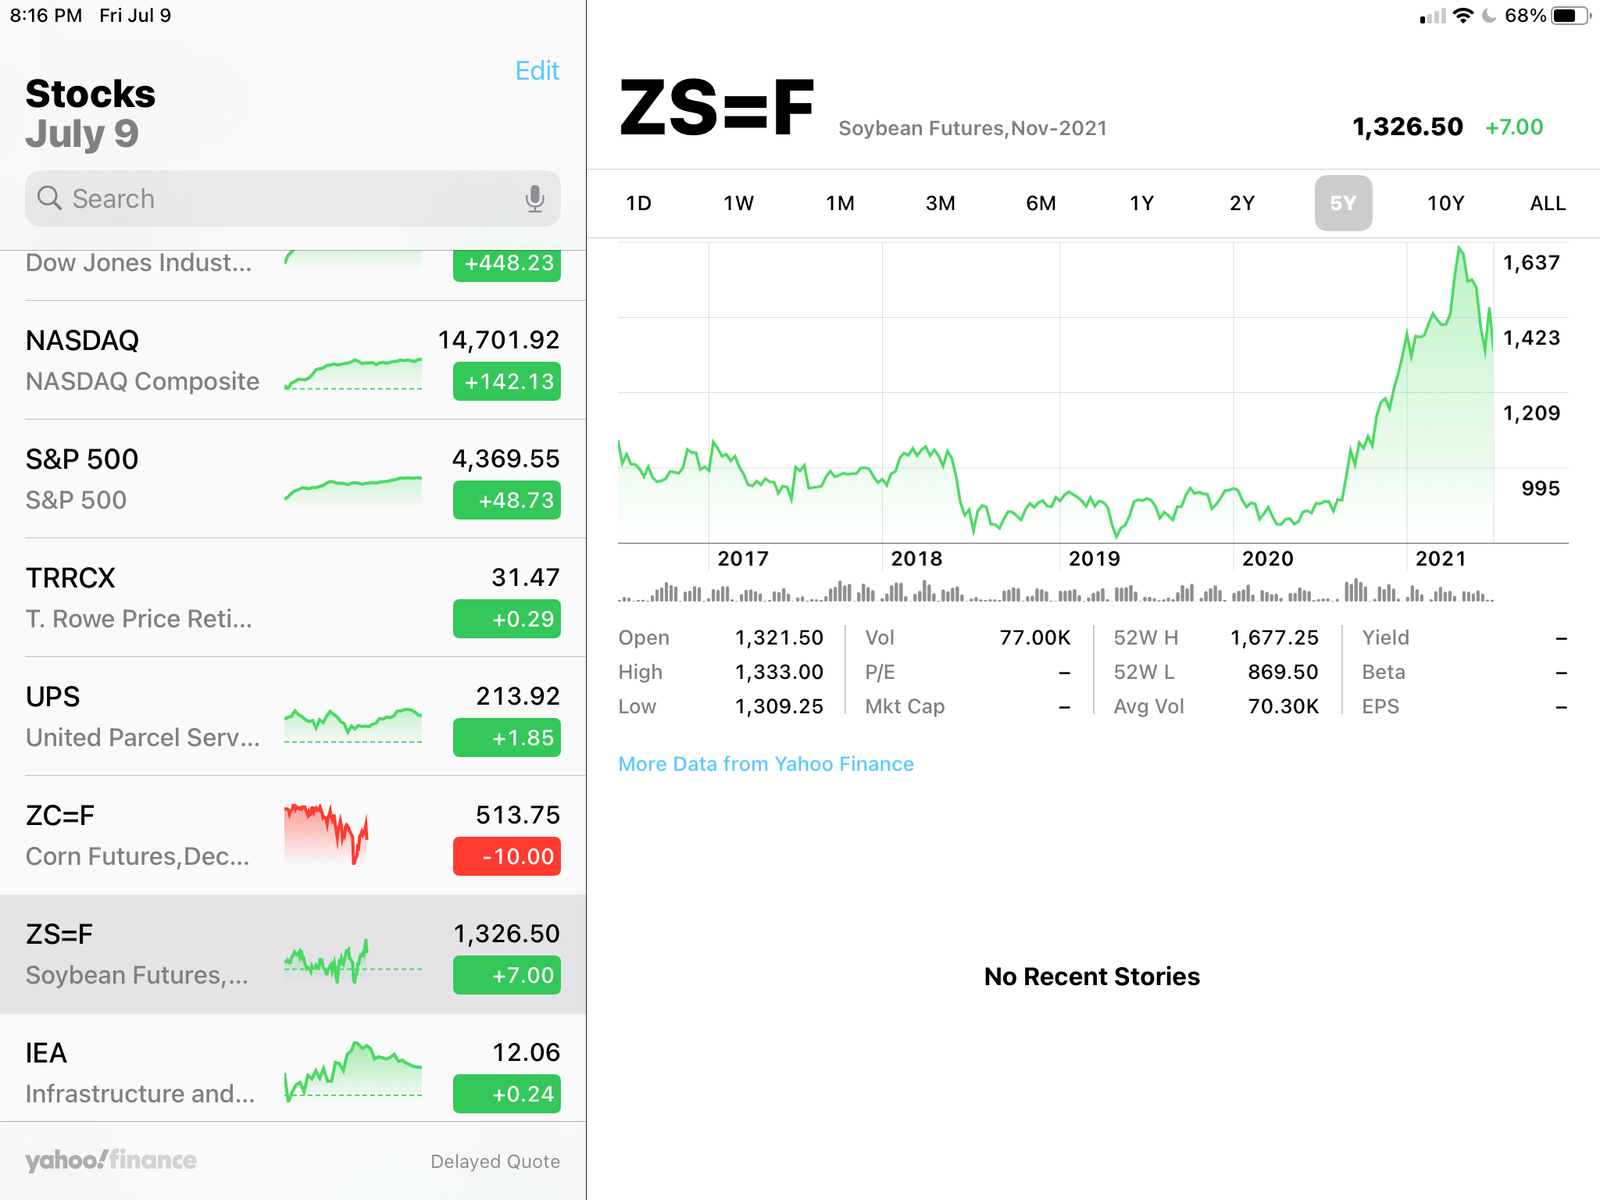
Task: Tap the Yahoo Finance logo
Action: tap(111, 1160)
